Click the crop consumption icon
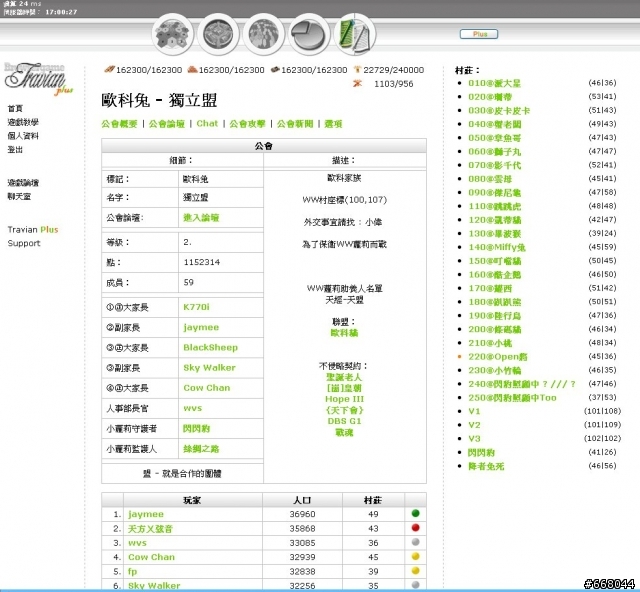Image resolution: width=640 pixels, height=592 pixels. (x=358, y=83)
